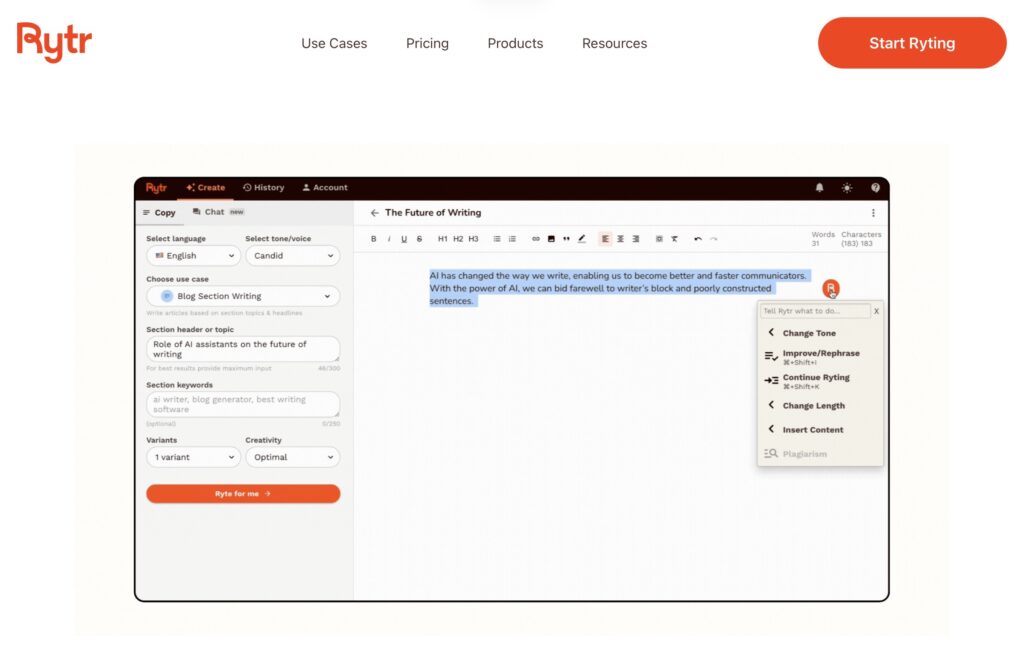Open the Pricing page link
This screenshot has width=1024, height=666.
pyautogui.click(x=427, y=43)
